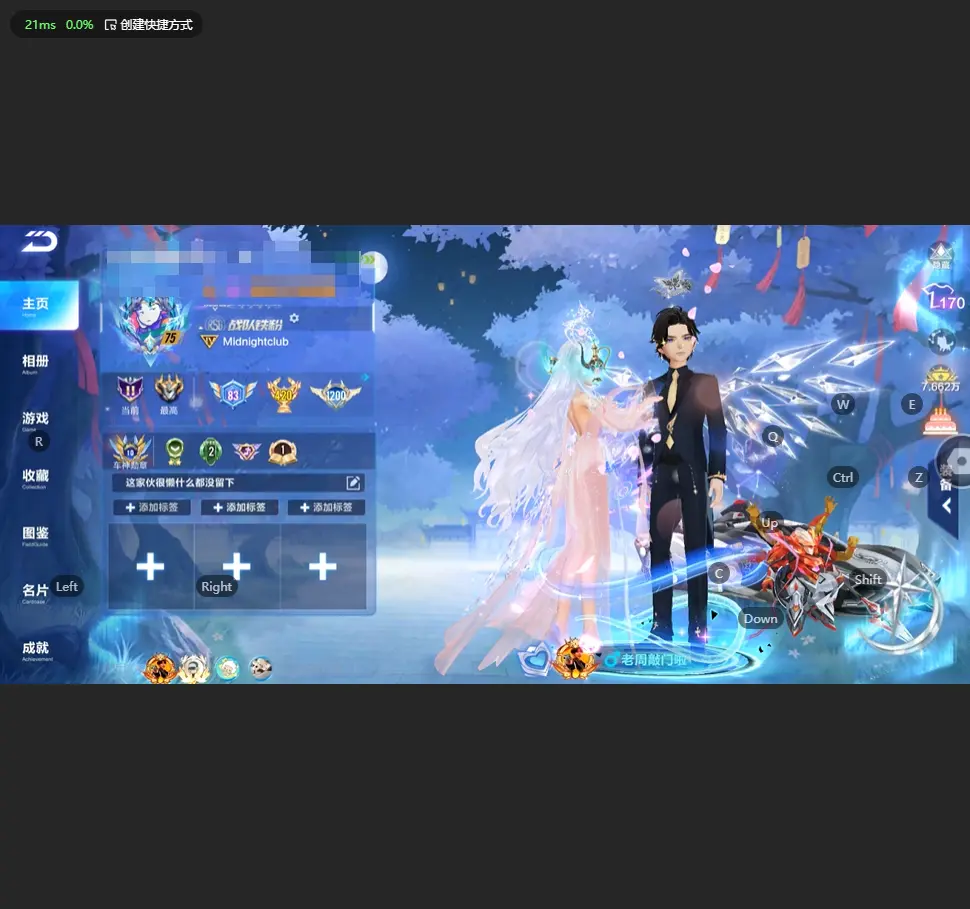Viewport: 970px width, 909px height.
Task: Click the 创建快捷方式 create-shortcut button
Action: click(148, 25)
